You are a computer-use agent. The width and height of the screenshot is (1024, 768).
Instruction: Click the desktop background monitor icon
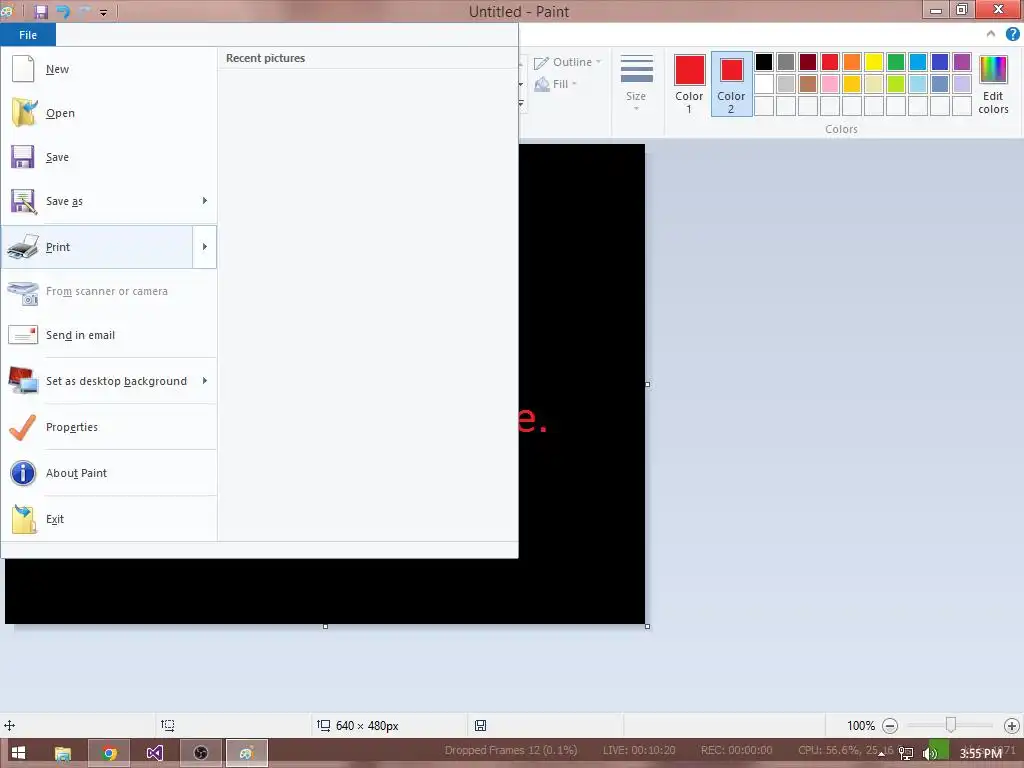coord(23,381)
